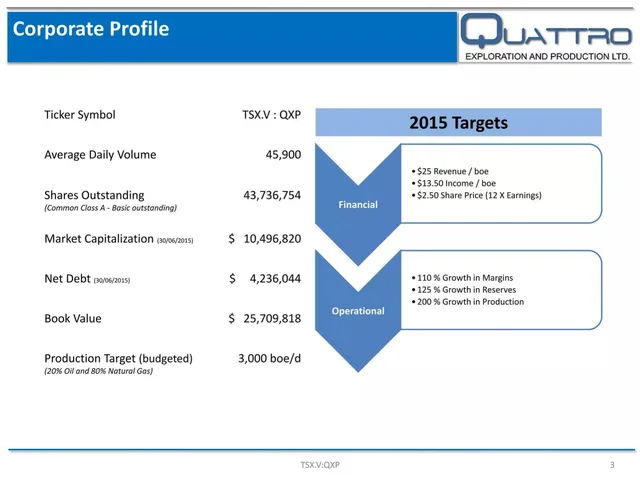Click the Average Daily Volume label
The image size is (640, 480).
click(x=100, y=155)
